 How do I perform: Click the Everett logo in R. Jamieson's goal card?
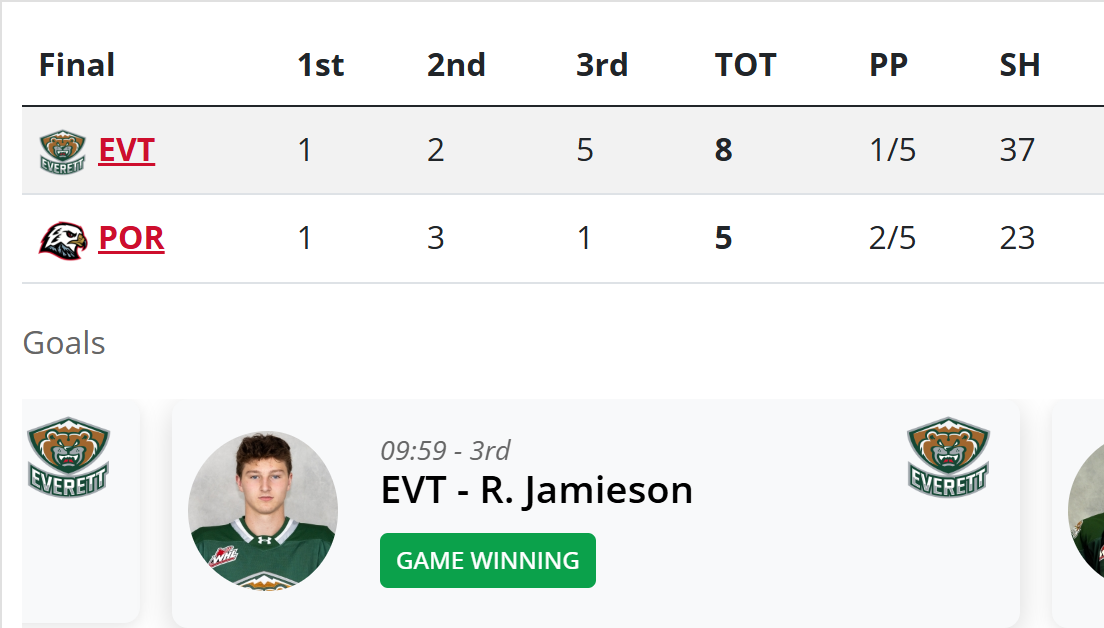click(948, 457)
